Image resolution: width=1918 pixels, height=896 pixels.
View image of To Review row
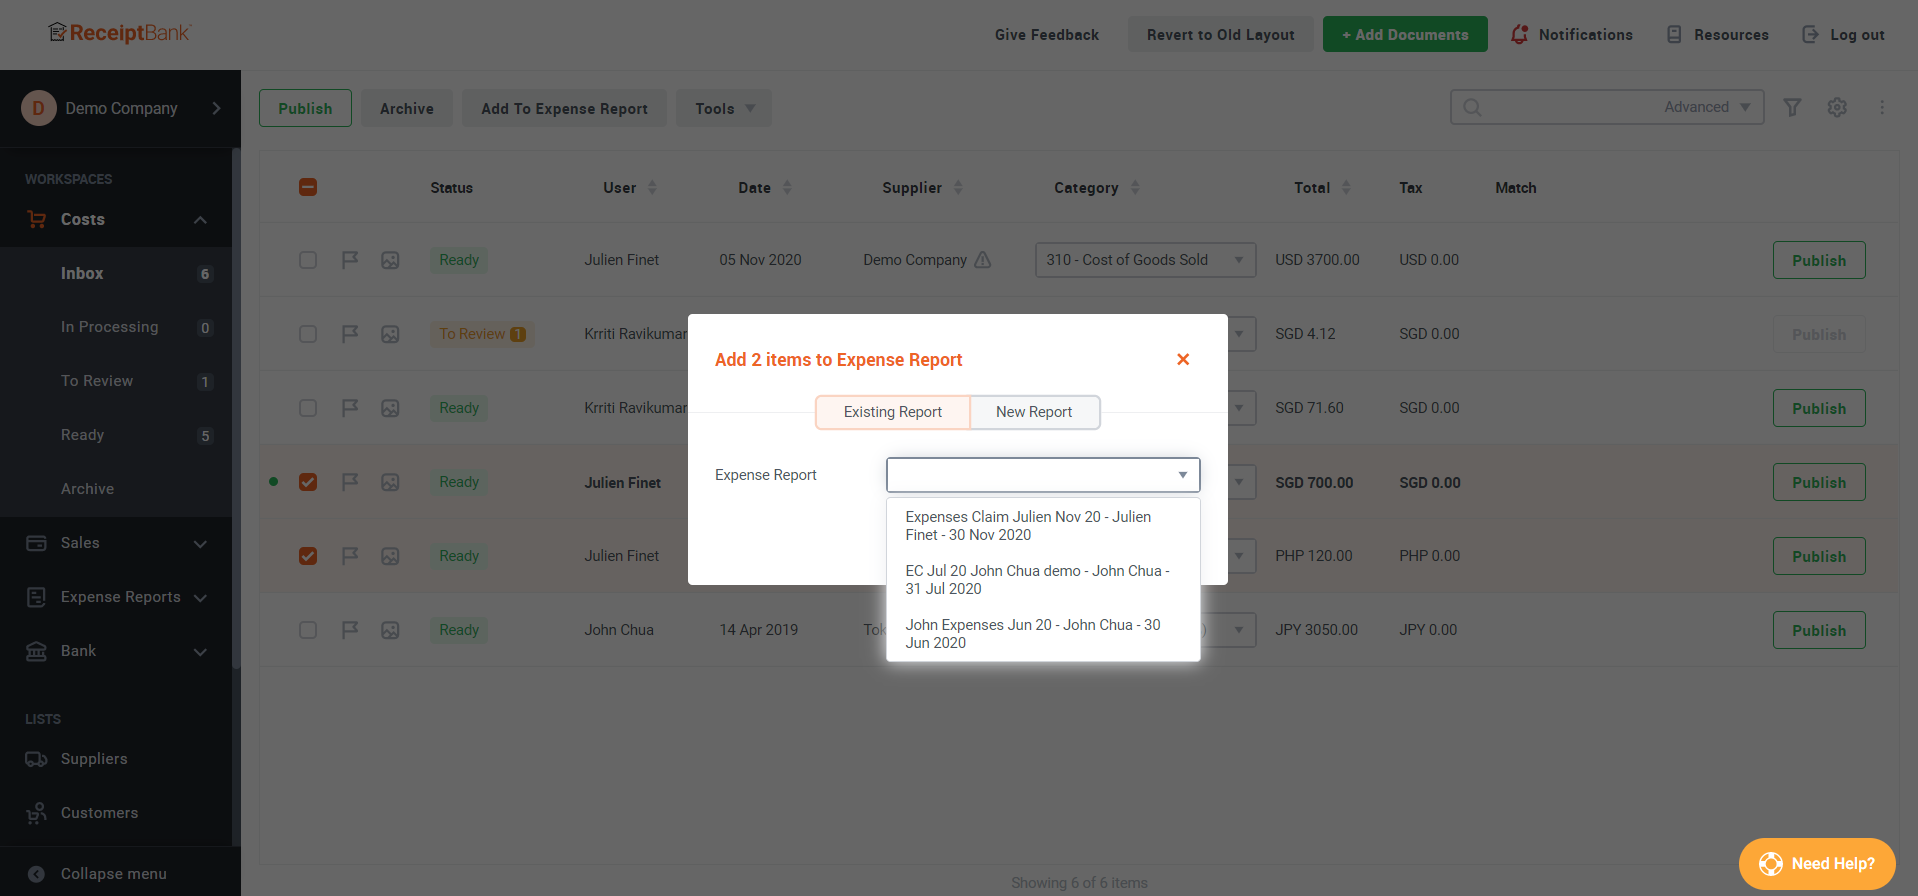[390, 334]
